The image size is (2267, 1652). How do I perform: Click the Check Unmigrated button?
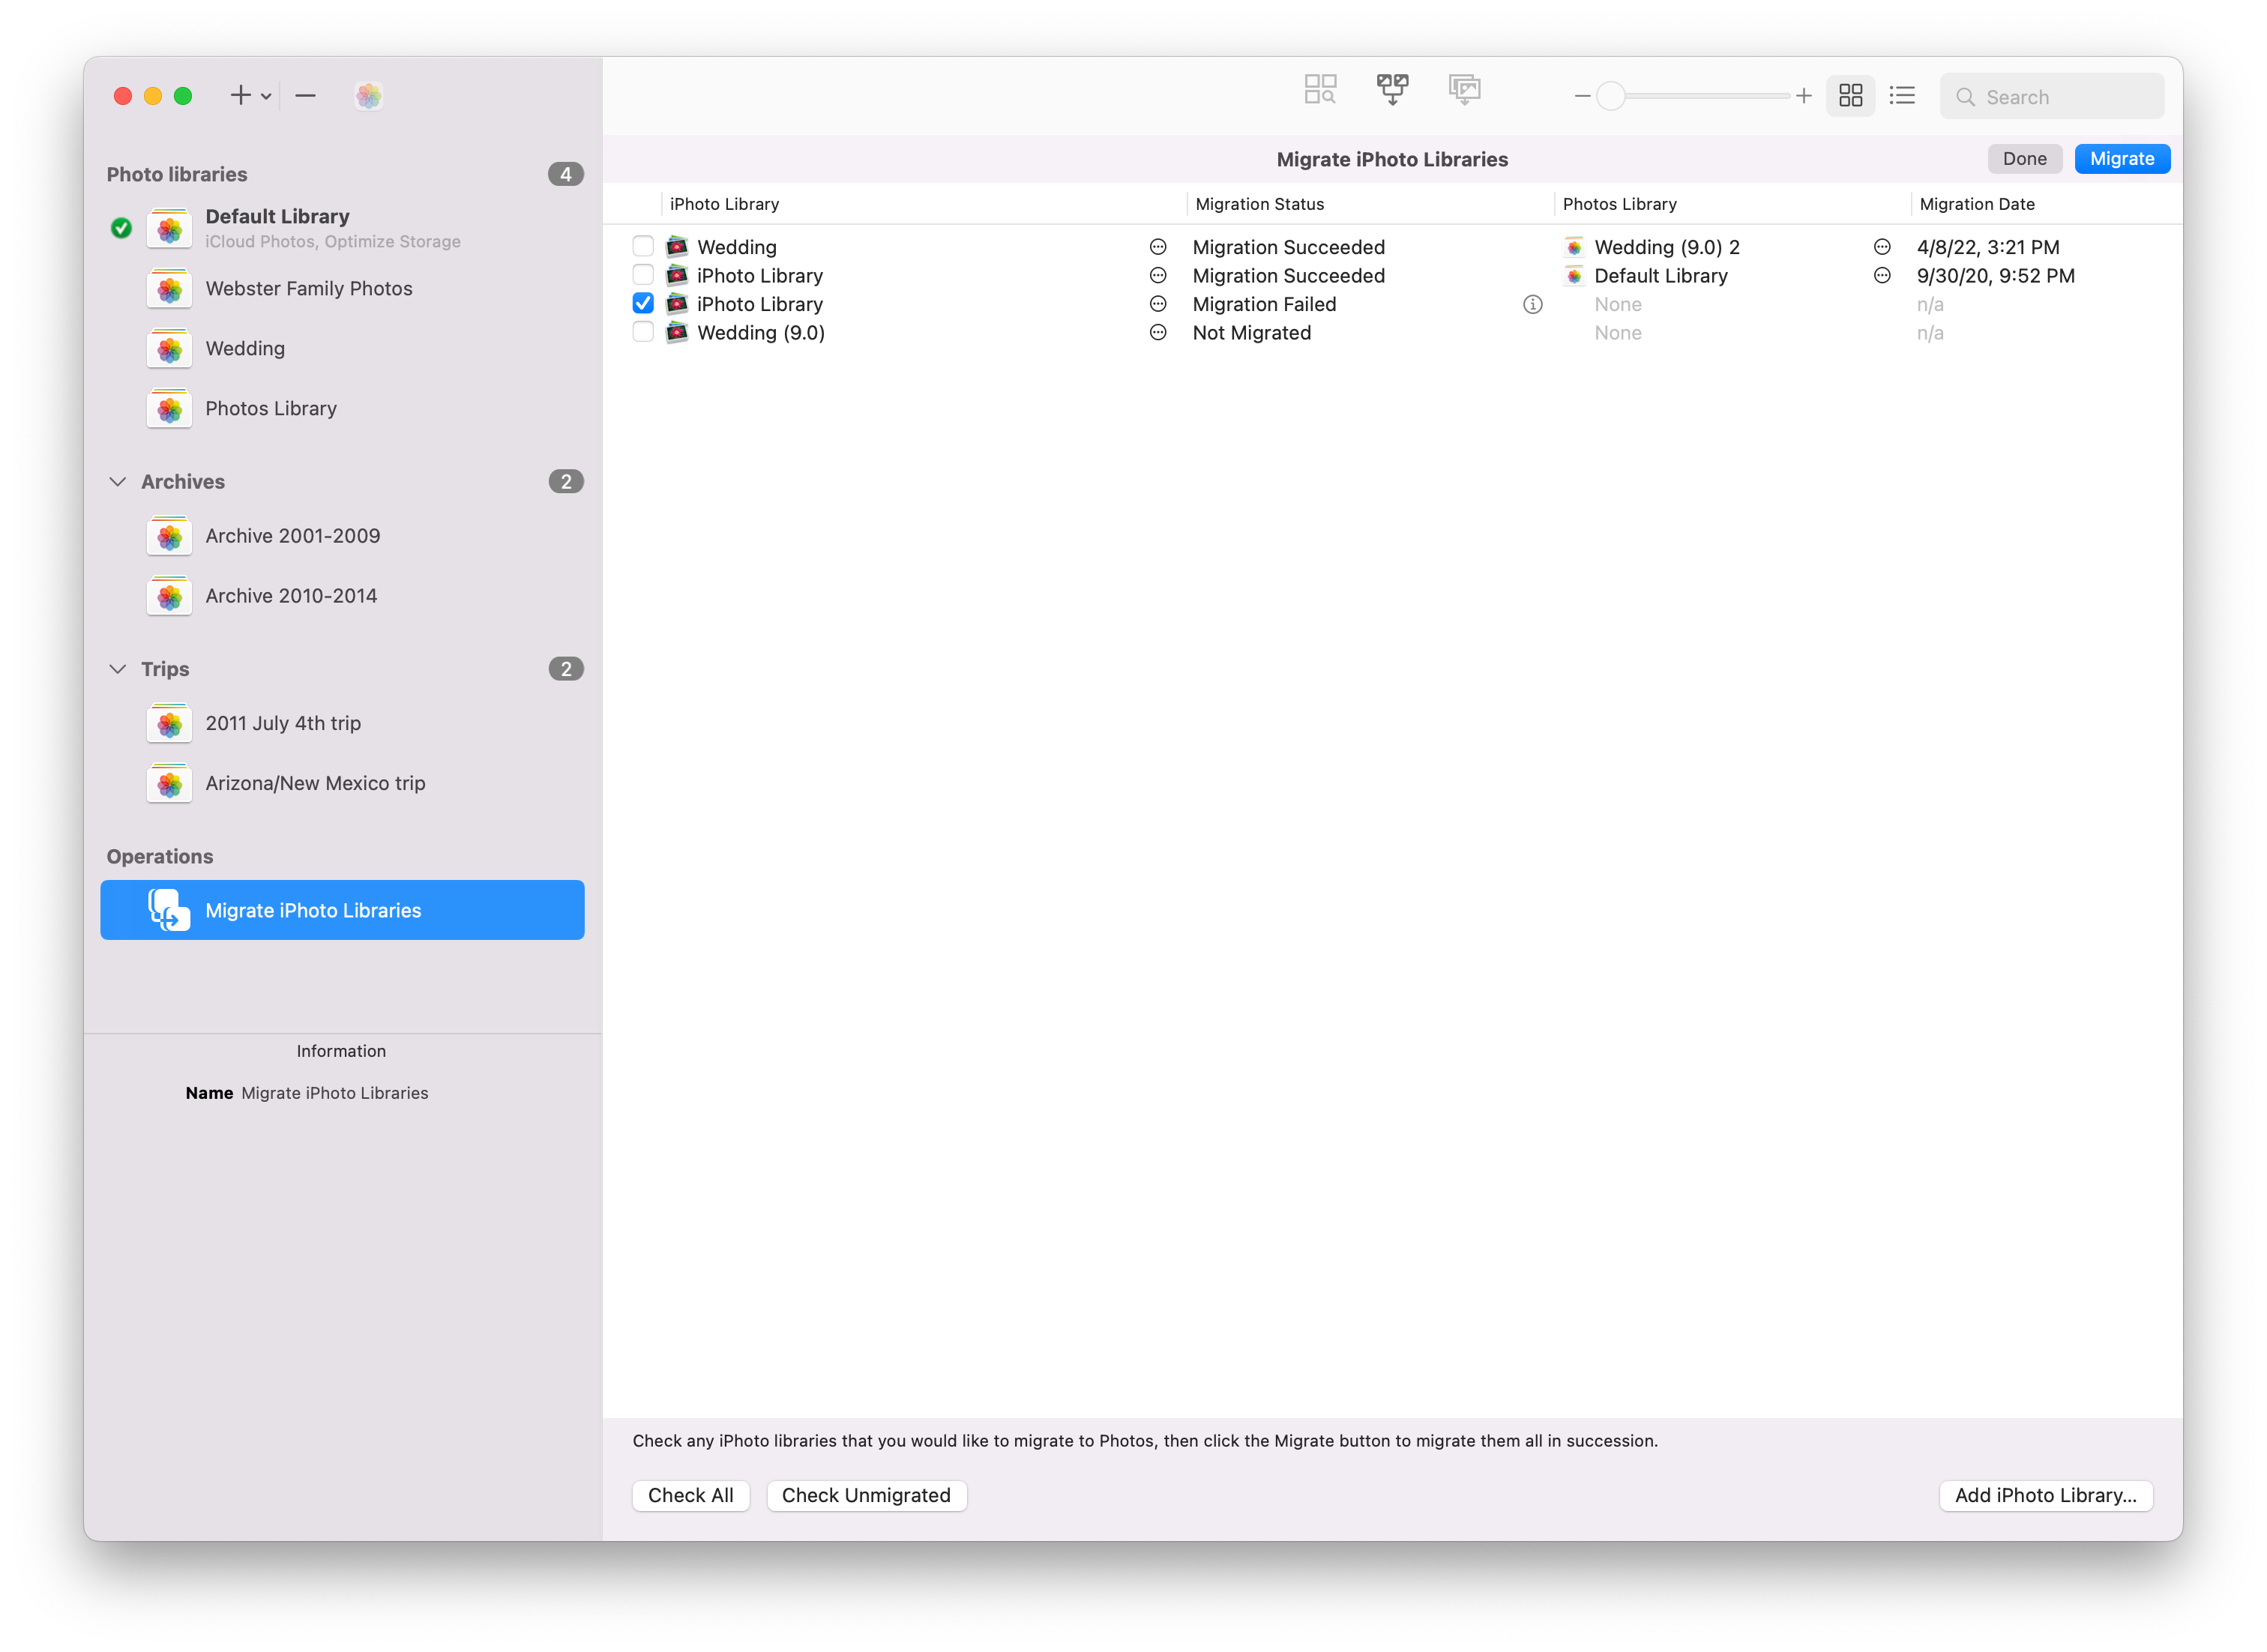pyautogui.click(x=866, y=1496)
